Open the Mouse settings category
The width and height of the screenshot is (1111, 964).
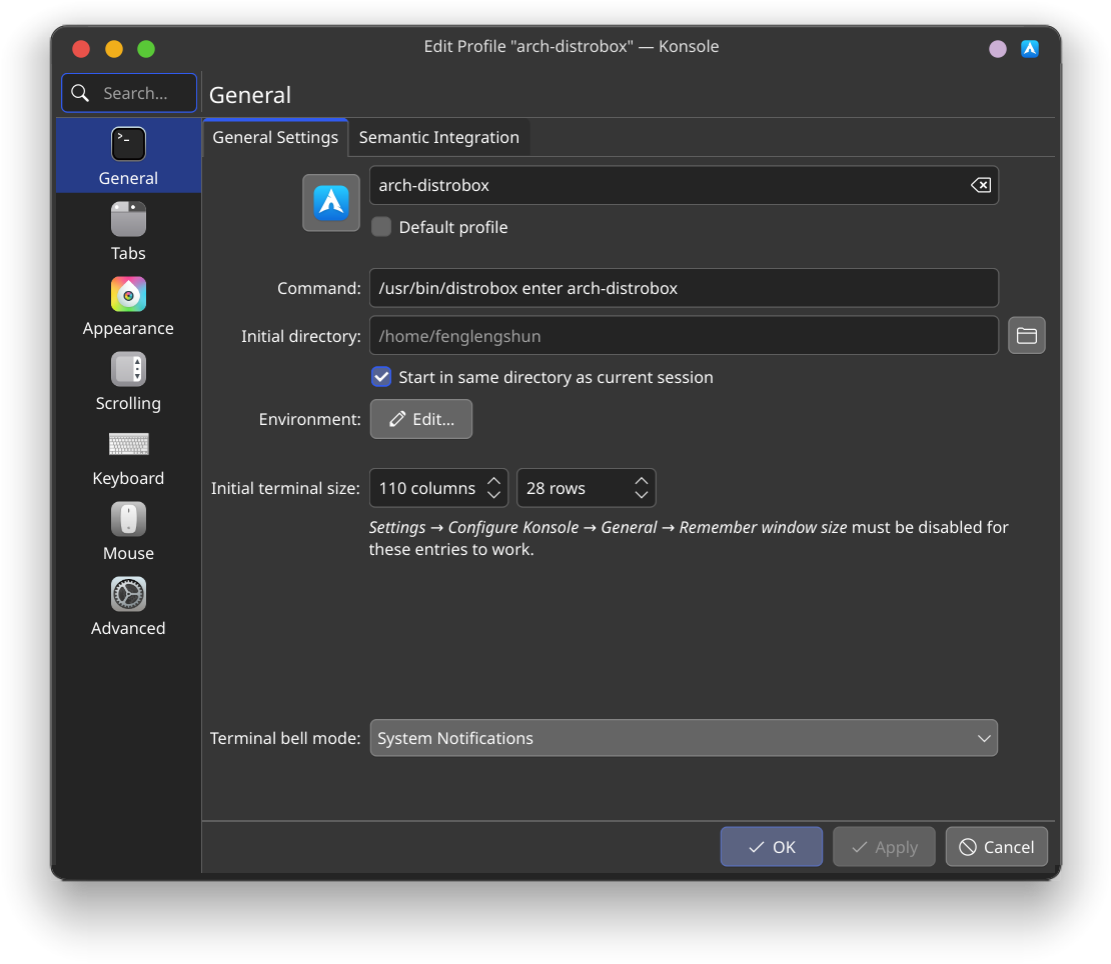point(128,532)
